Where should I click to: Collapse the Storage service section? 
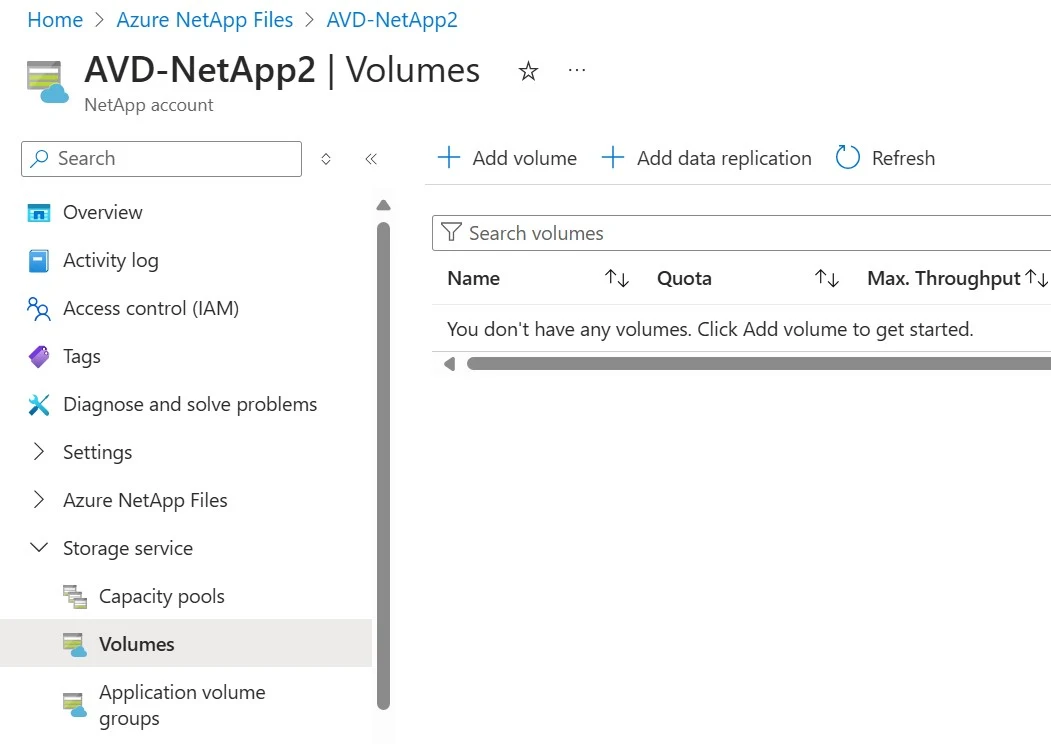pyautogui.click(x=39, y=548)
